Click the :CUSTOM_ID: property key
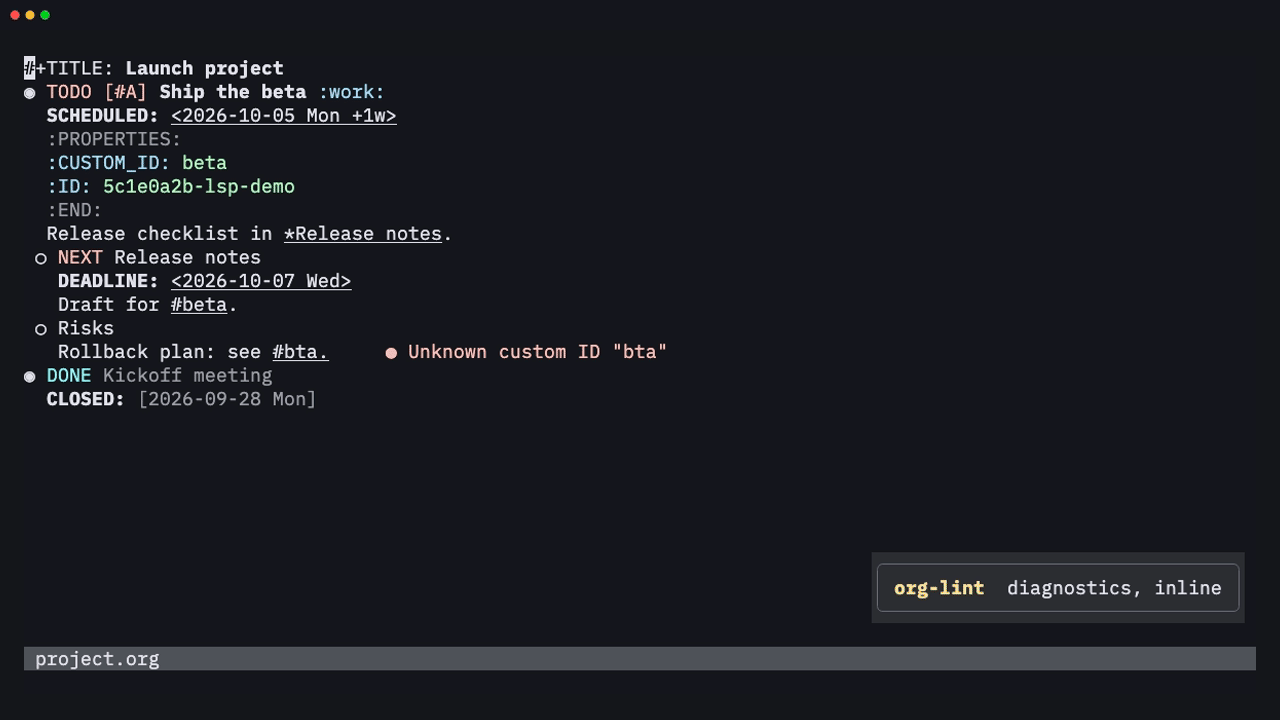The height and width of the screenshot is (720, 1280). [109, 163]
